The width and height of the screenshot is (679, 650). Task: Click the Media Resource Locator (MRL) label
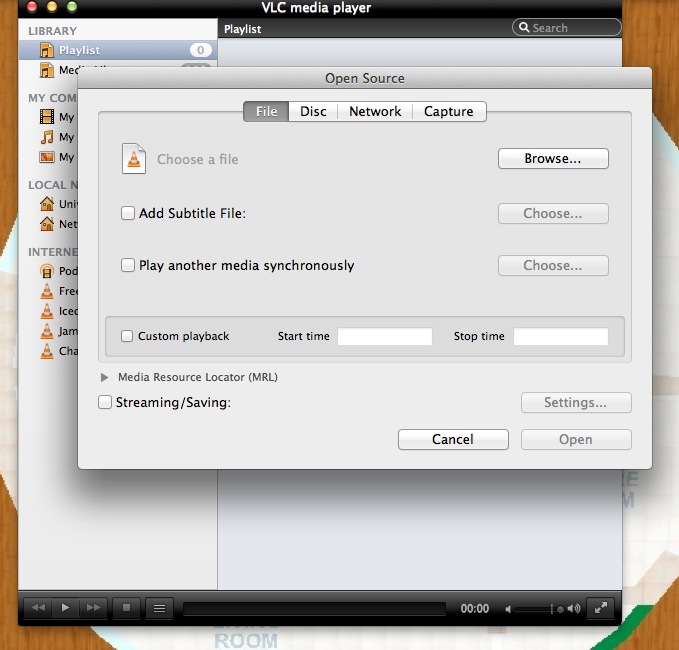(198, 377)
